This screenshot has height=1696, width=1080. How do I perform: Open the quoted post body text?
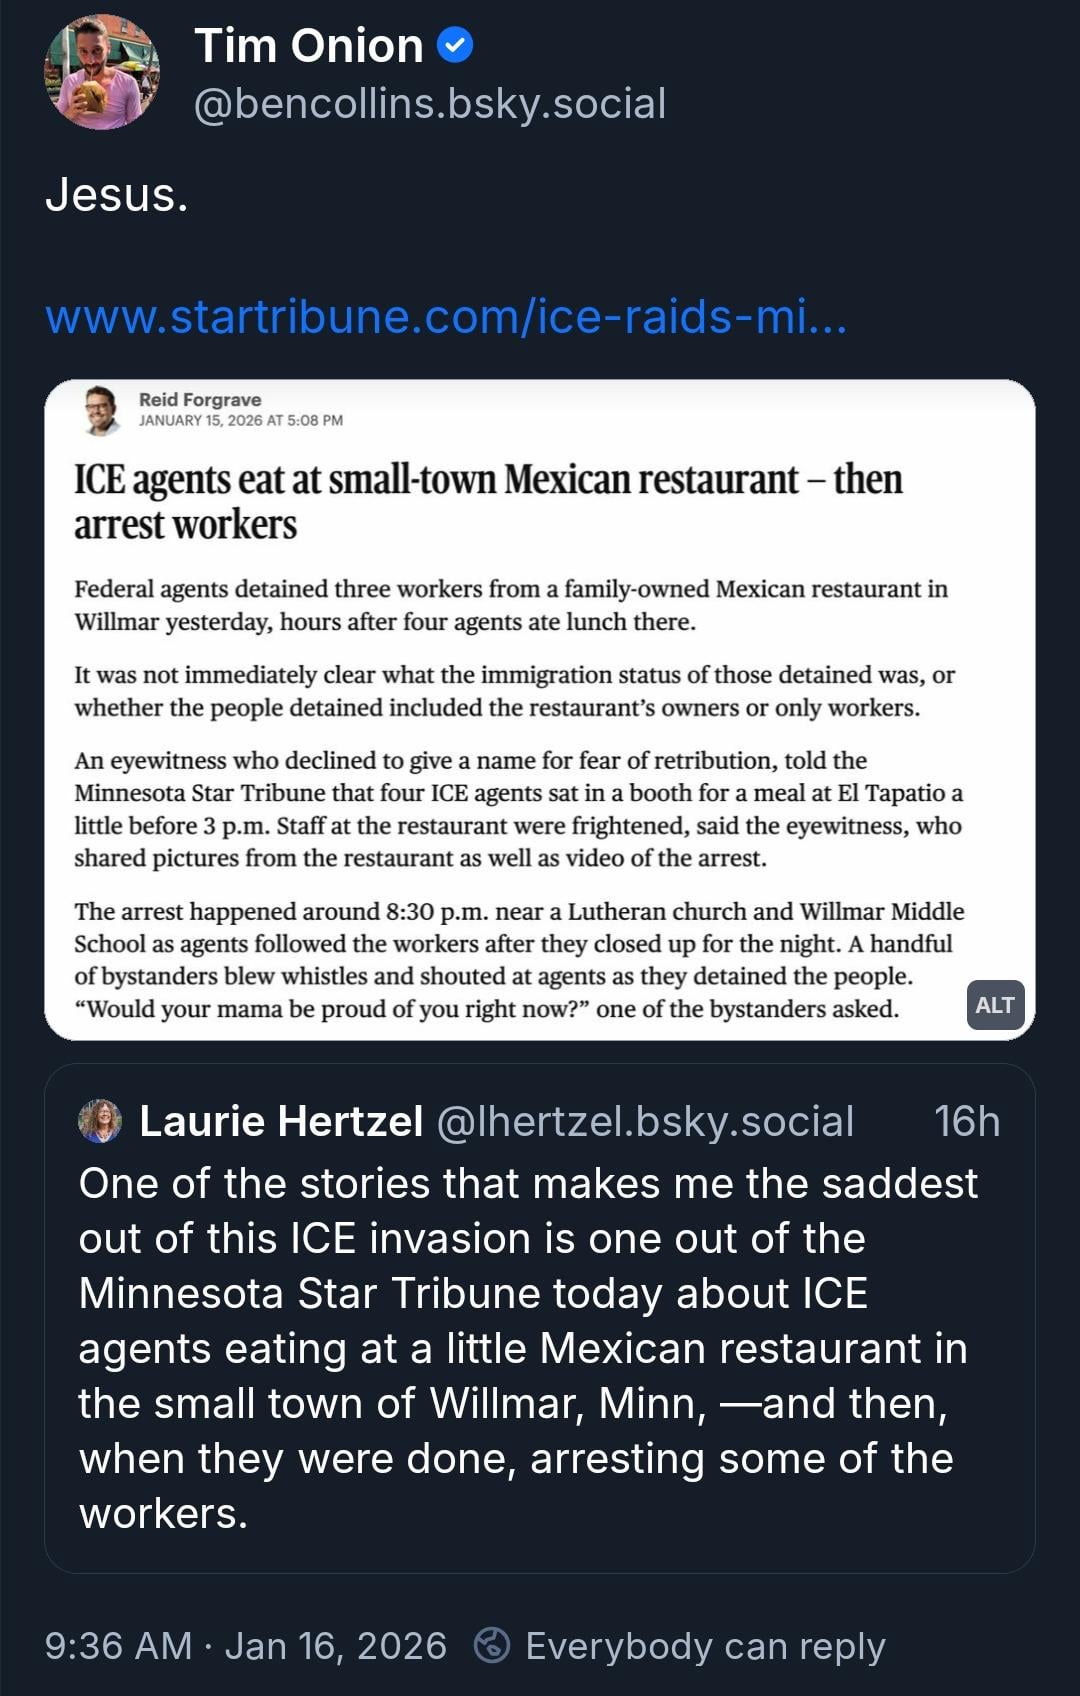(x=528, y=1348)
